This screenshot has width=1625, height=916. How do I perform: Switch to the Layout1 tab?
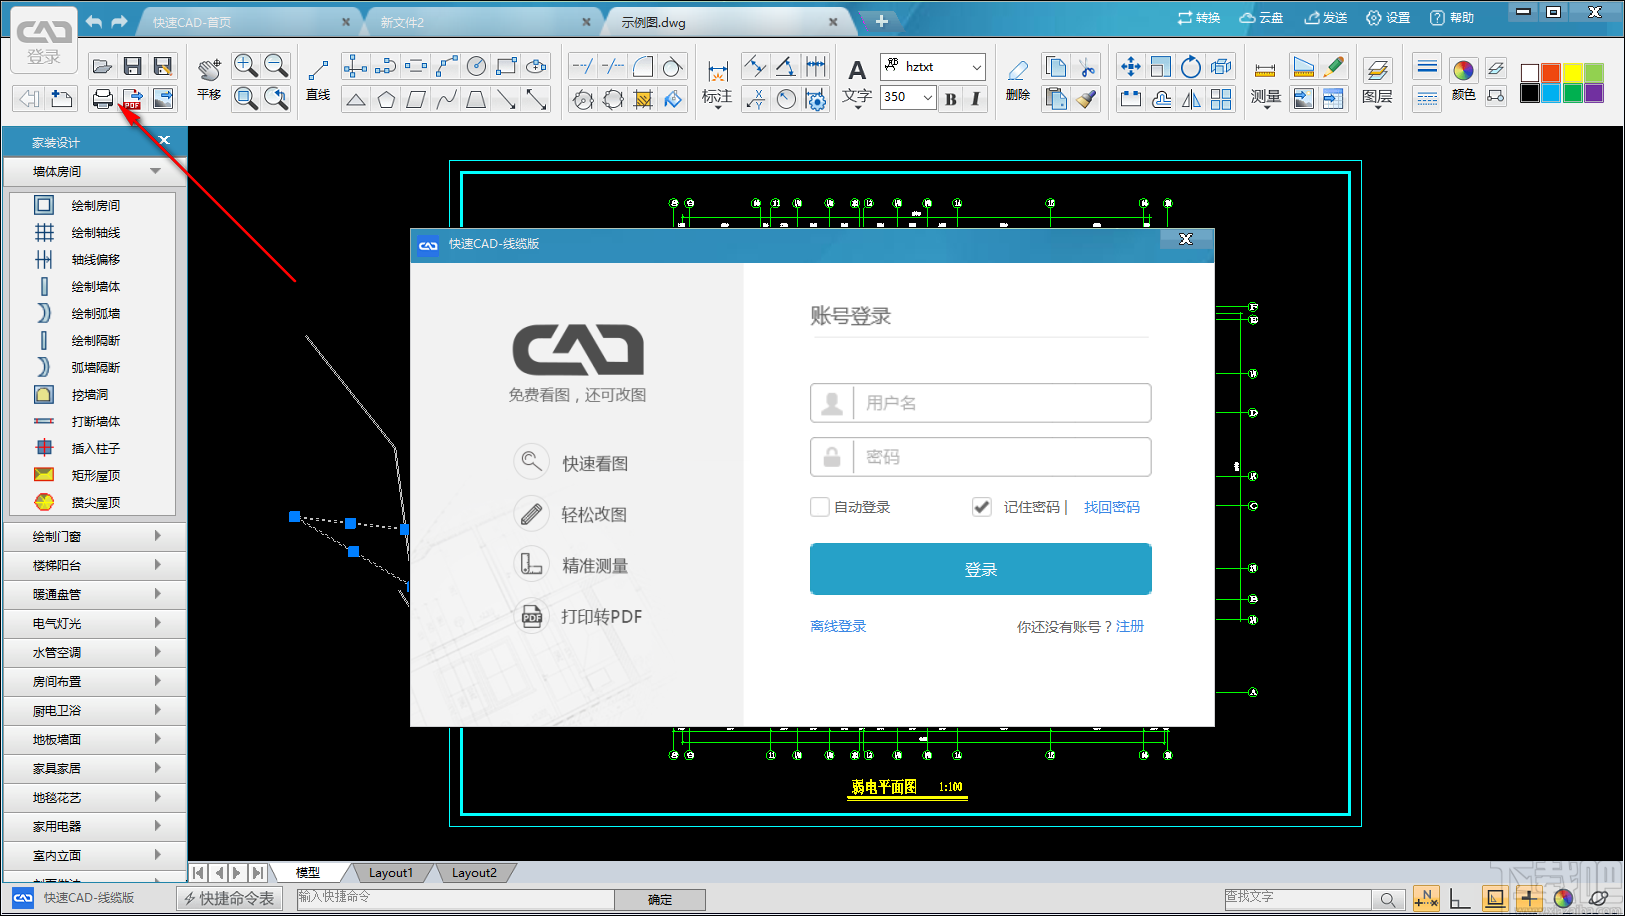[390, 872]
